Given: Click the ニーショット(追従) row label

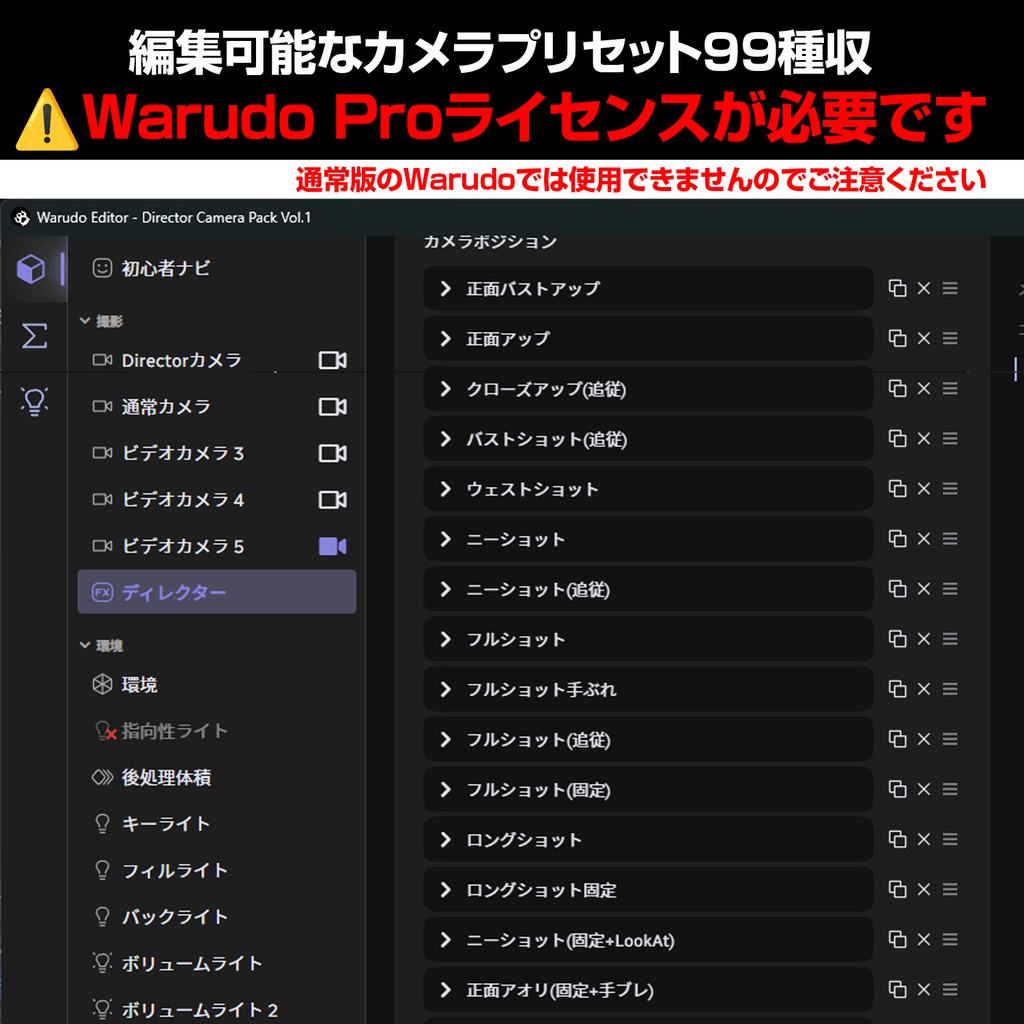Looking at the screenshot, I should [x=538, y=589].
